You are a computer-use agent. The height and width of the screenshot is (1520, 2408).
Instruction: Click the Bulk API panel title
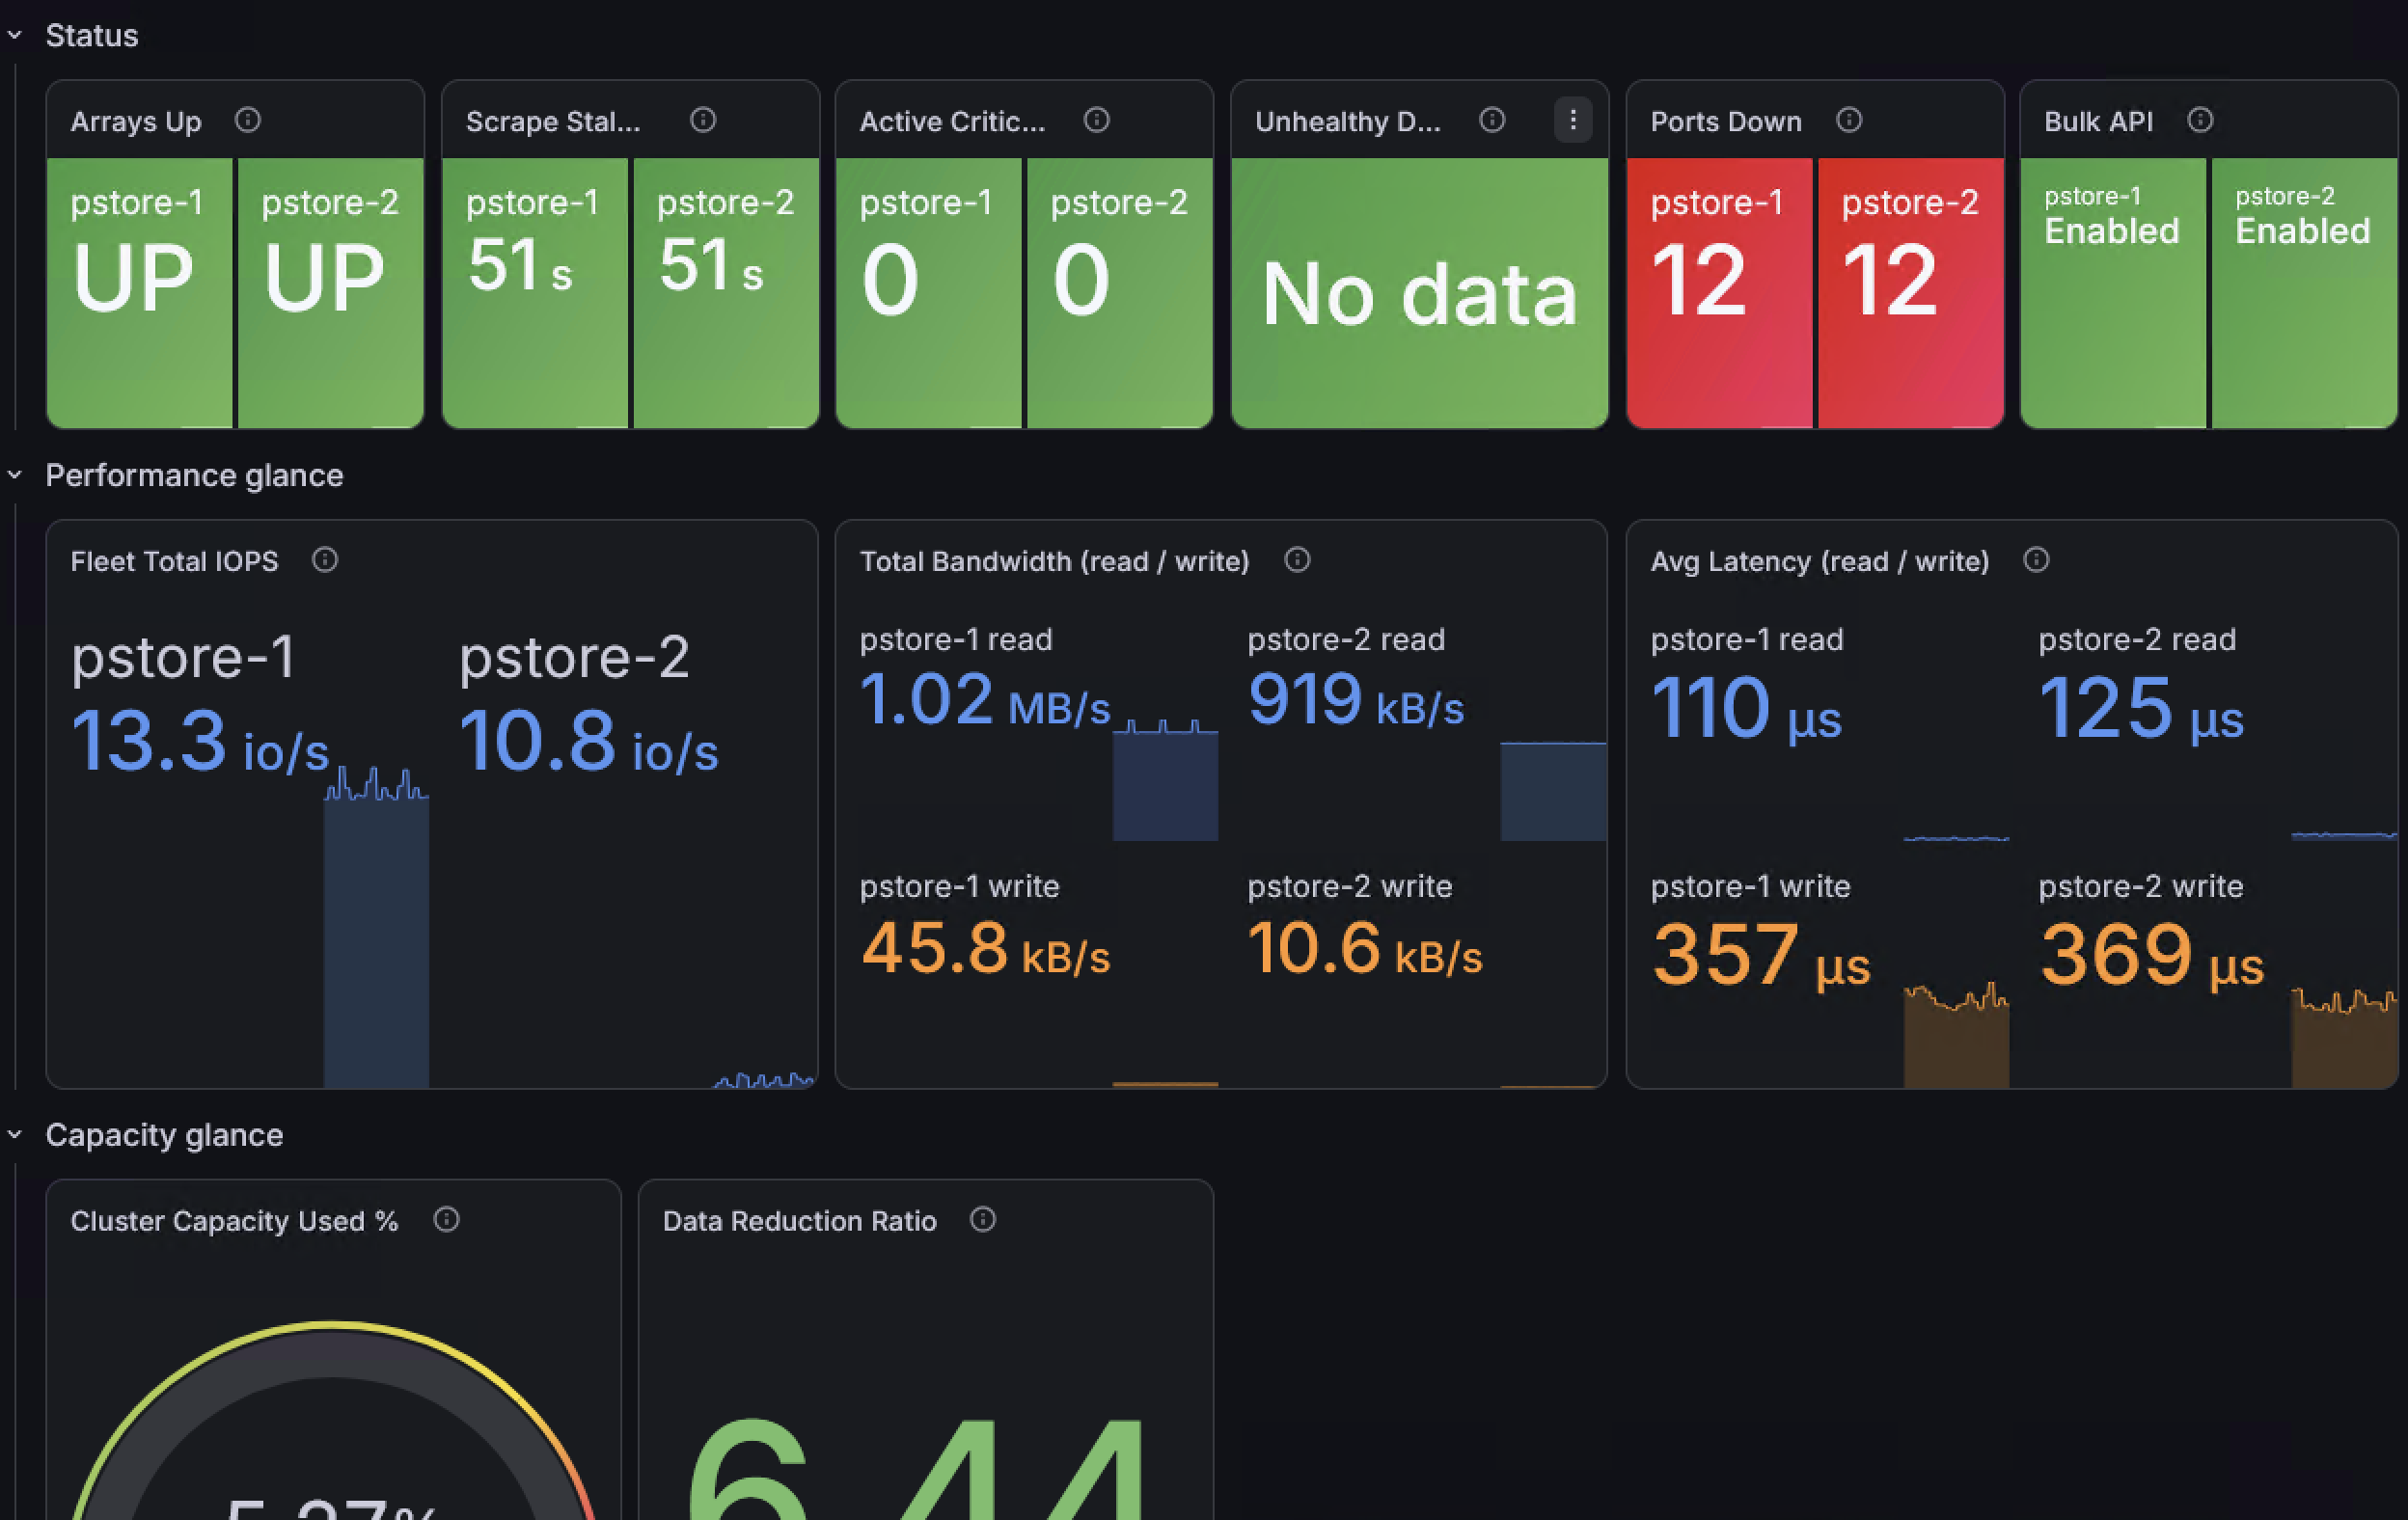[x=2098, y=122]
